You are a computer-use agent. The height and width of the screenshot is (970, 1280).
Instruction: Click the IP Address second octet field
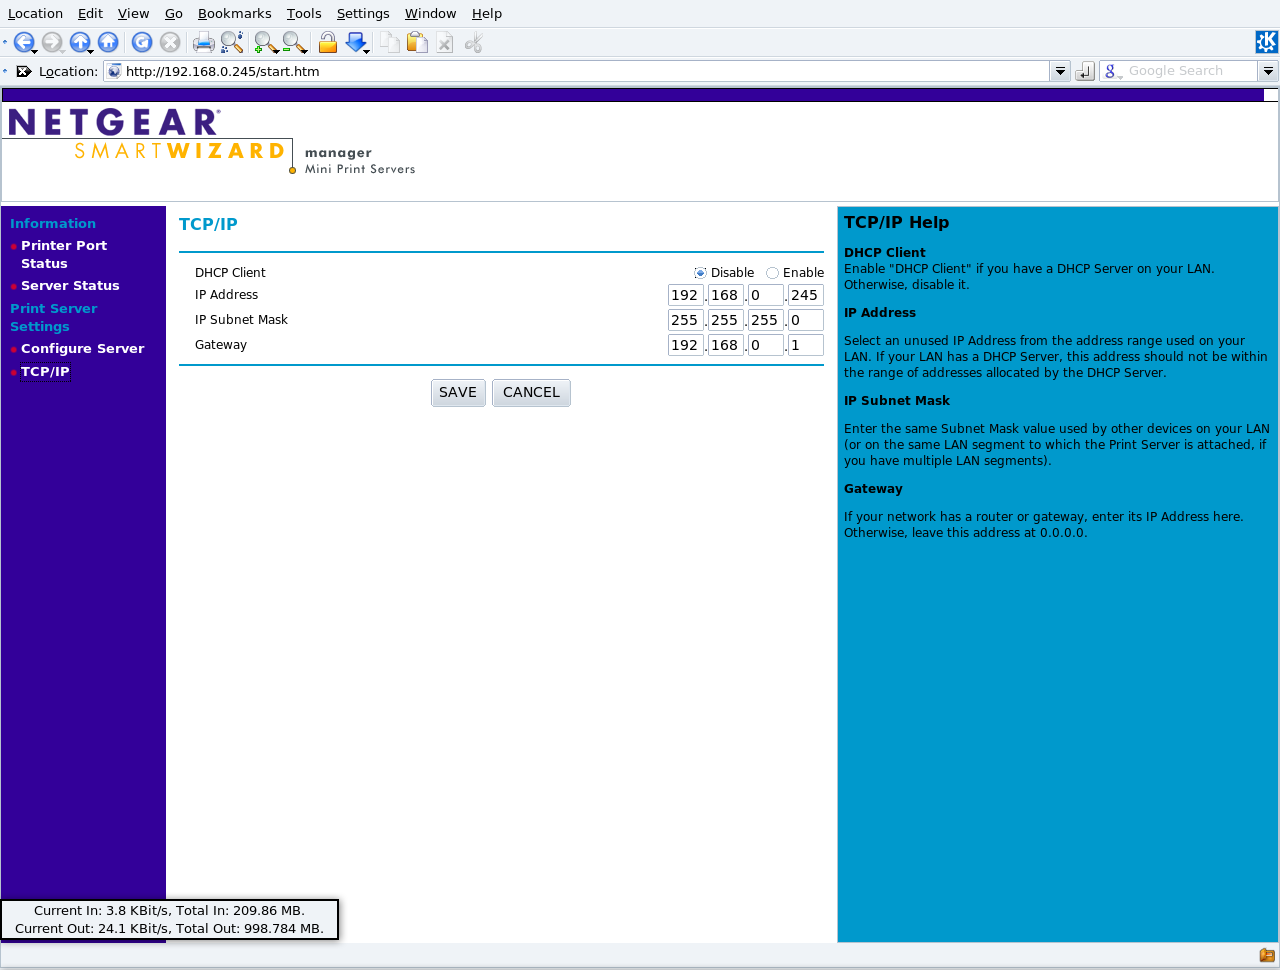[x=726, y=295]
